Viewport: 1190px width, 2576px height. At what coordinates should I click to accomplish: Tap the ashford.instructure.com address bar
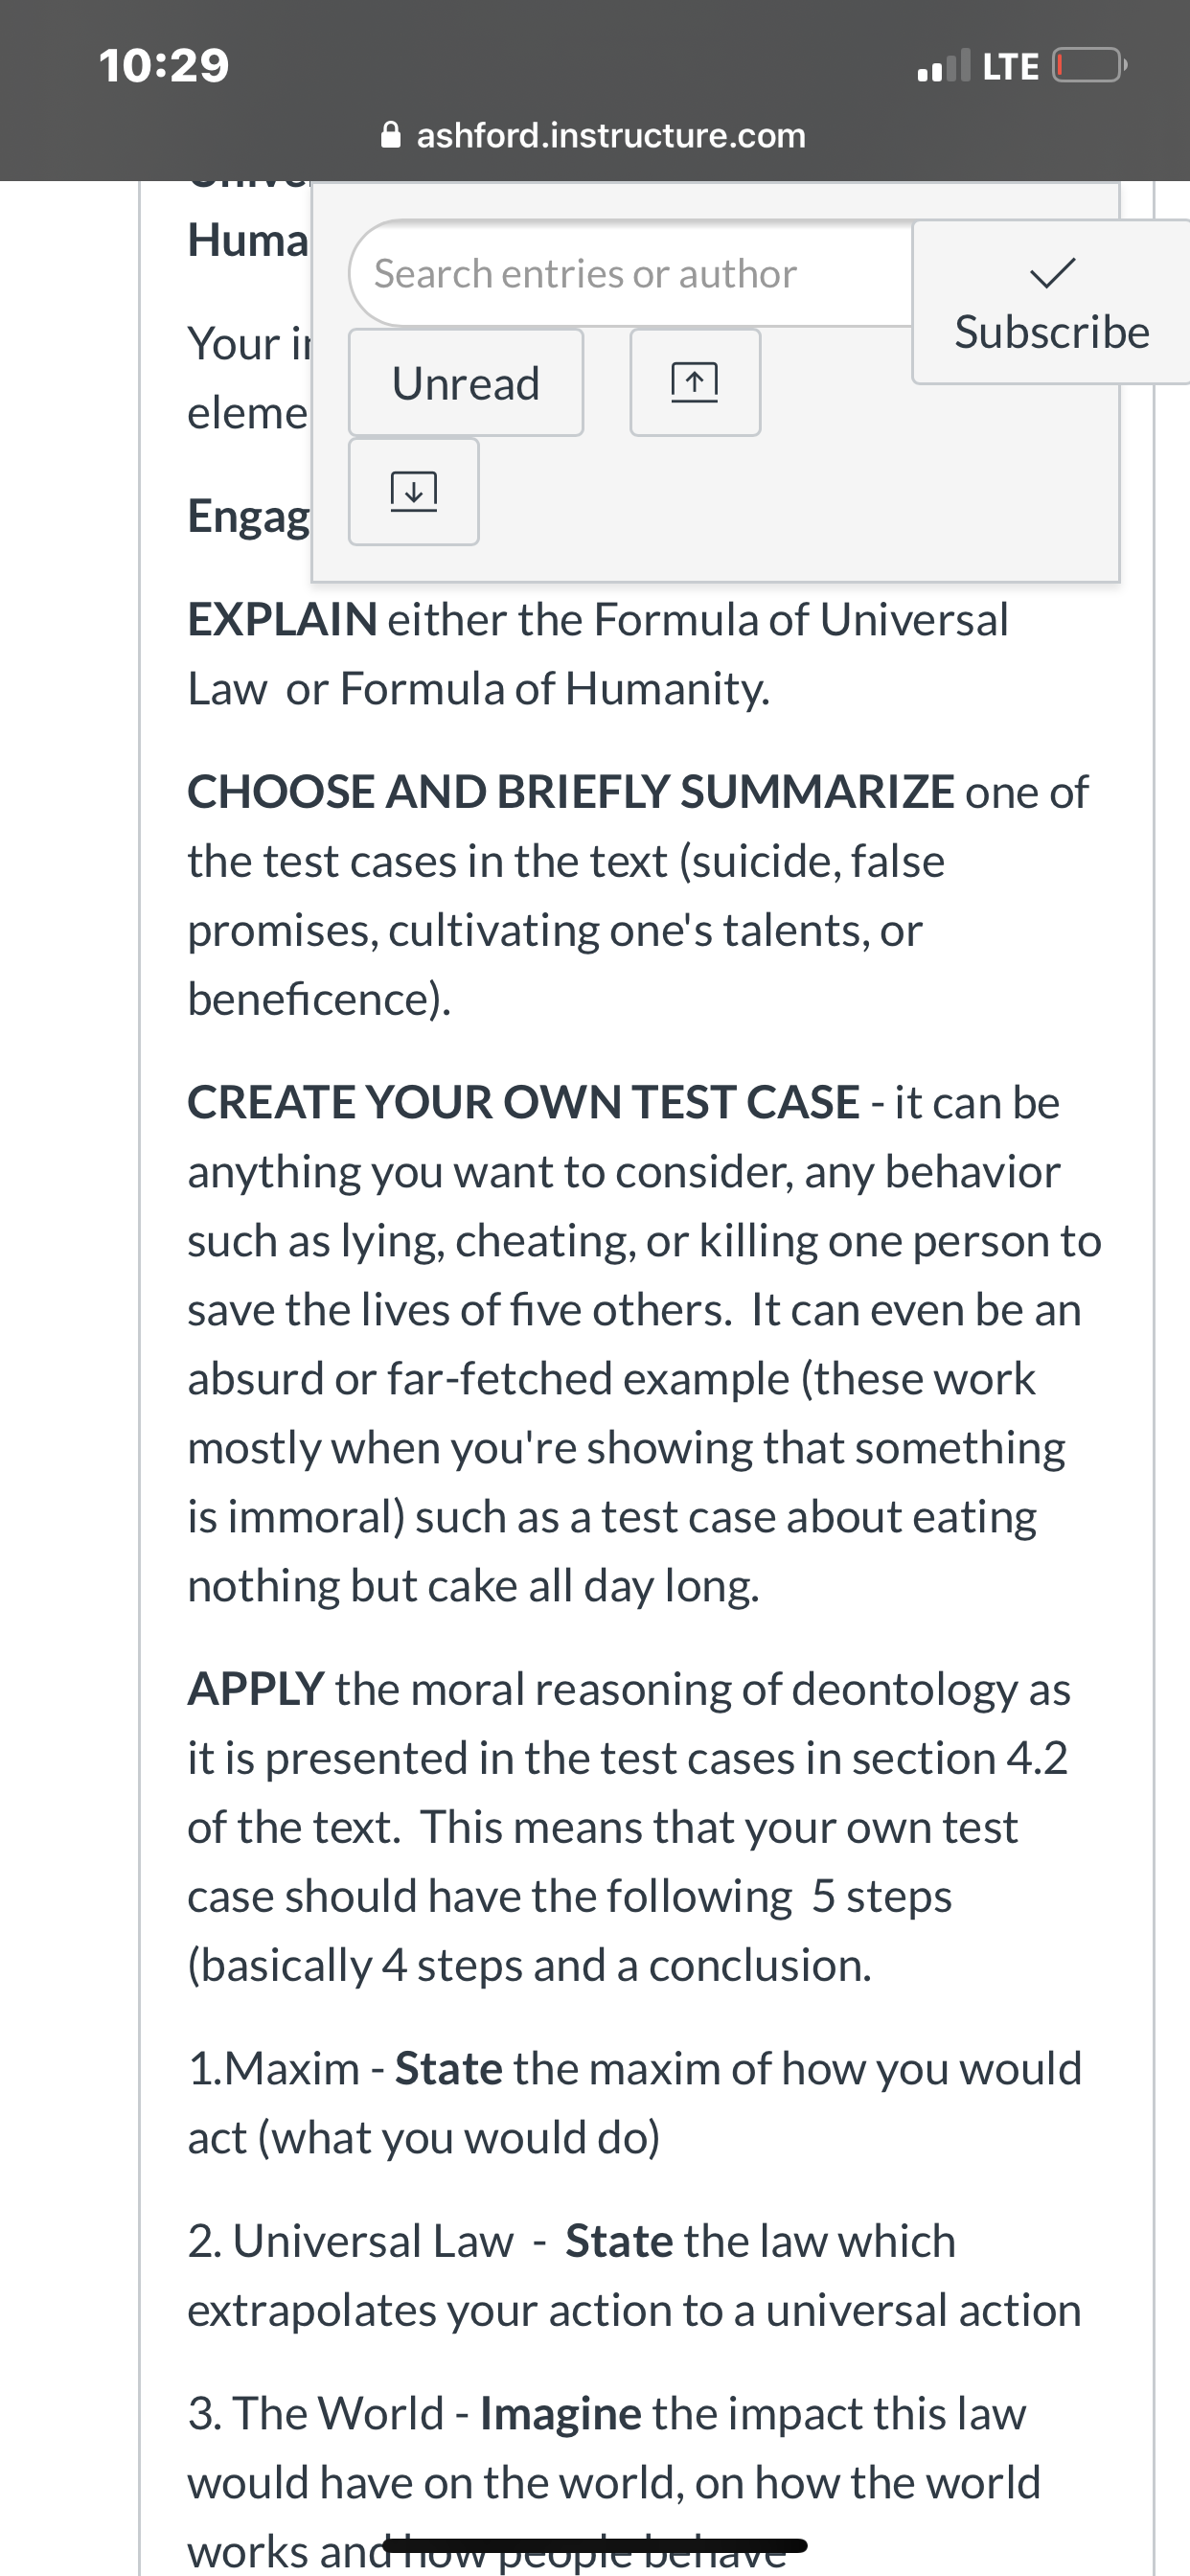[x=594, y=135]
